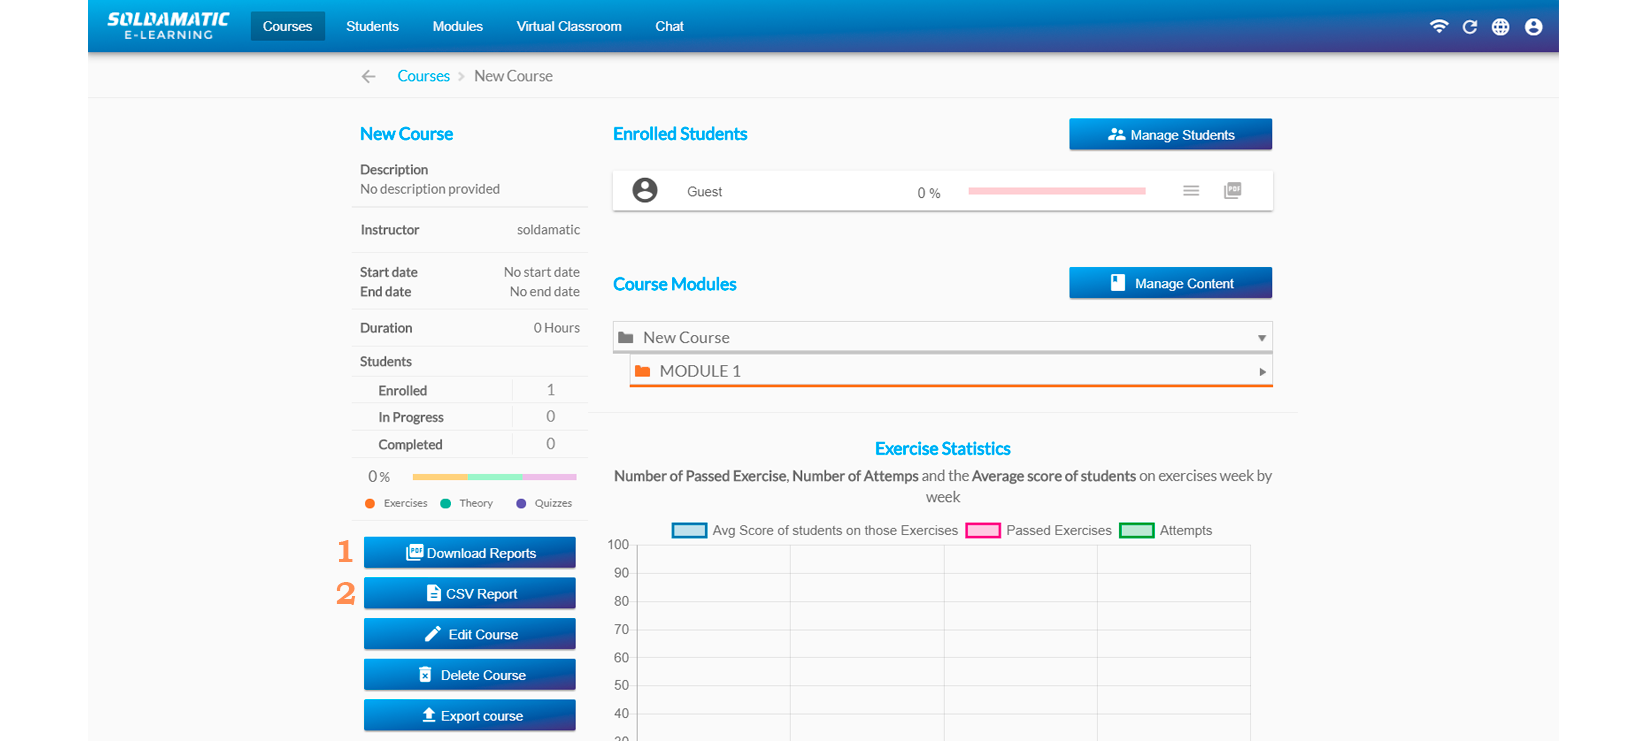Click the refresh icon in top bar
This screenshot has height=741, width=1644.
(x=1469, y=27)
